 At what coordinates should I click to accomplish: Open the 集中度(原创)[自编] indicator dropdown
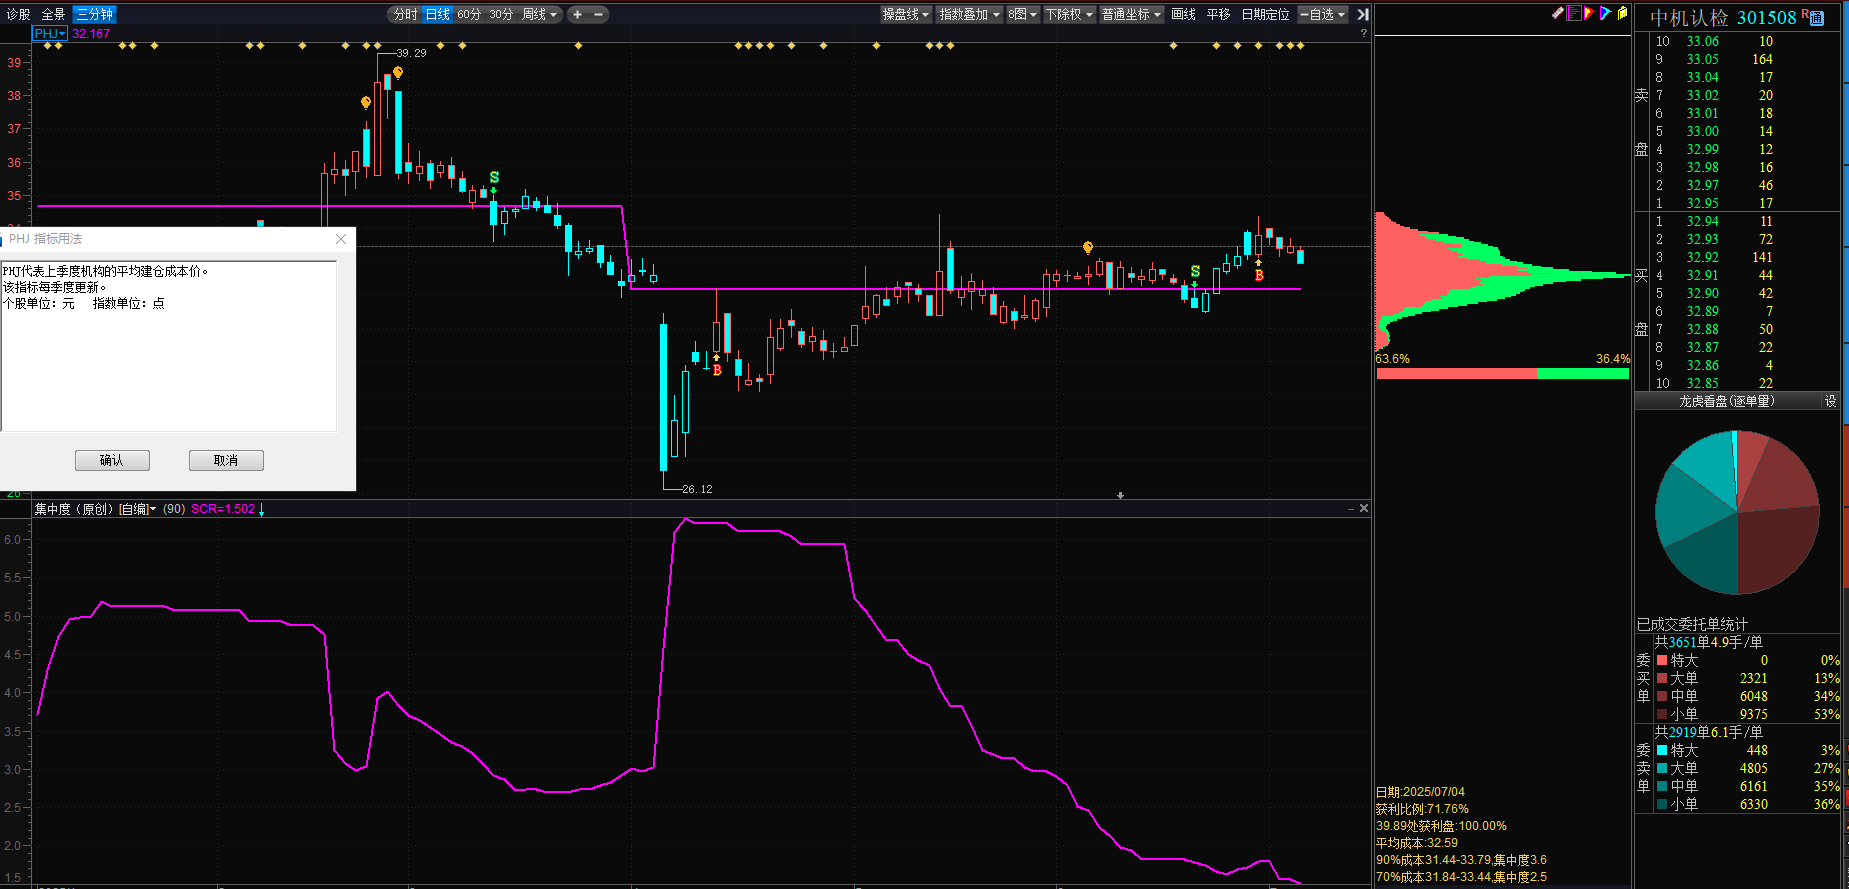(x=96, y=509)
